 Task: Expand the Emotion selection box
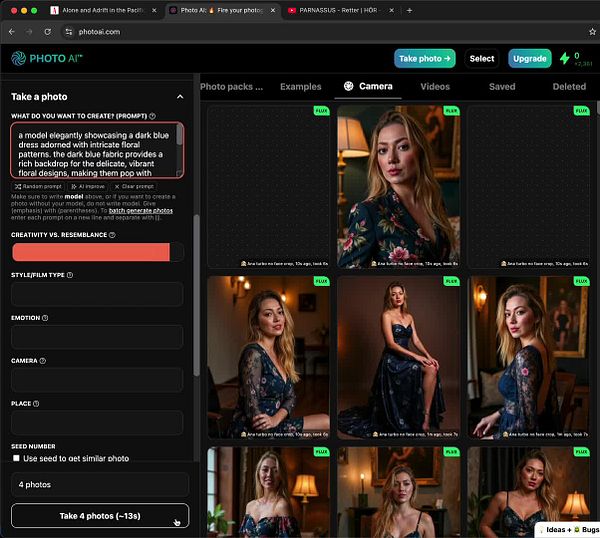pyautogui.click(x=97, y=337)
